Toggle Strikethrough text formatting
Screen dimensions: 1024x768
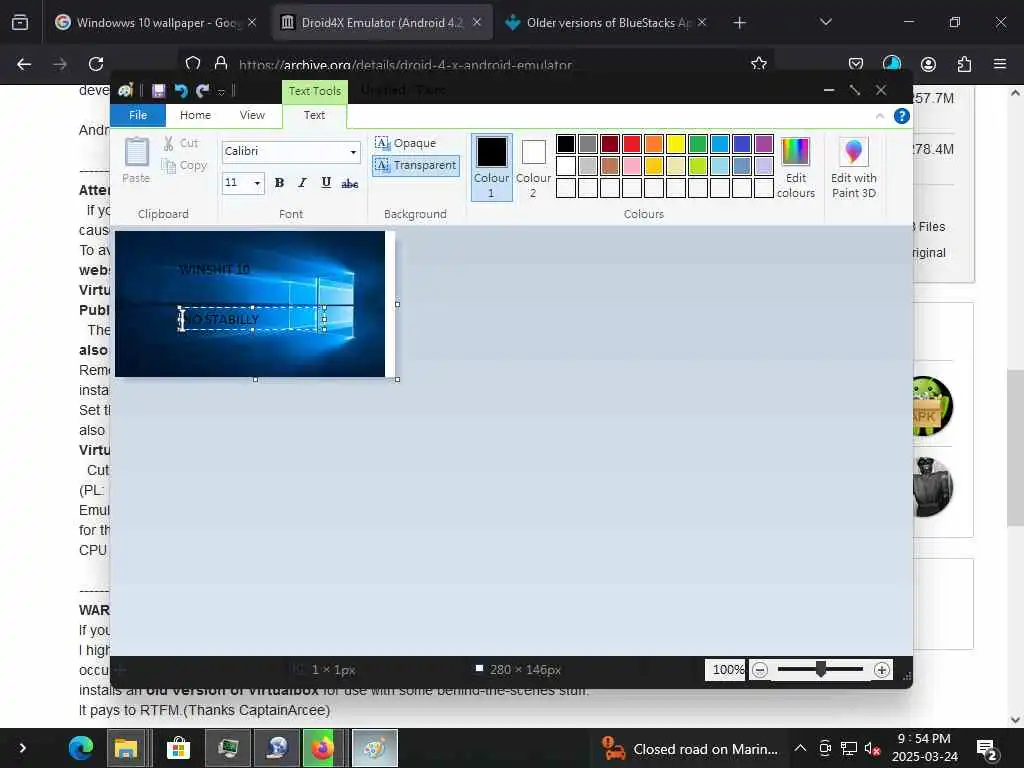click(x=349, y=184)
